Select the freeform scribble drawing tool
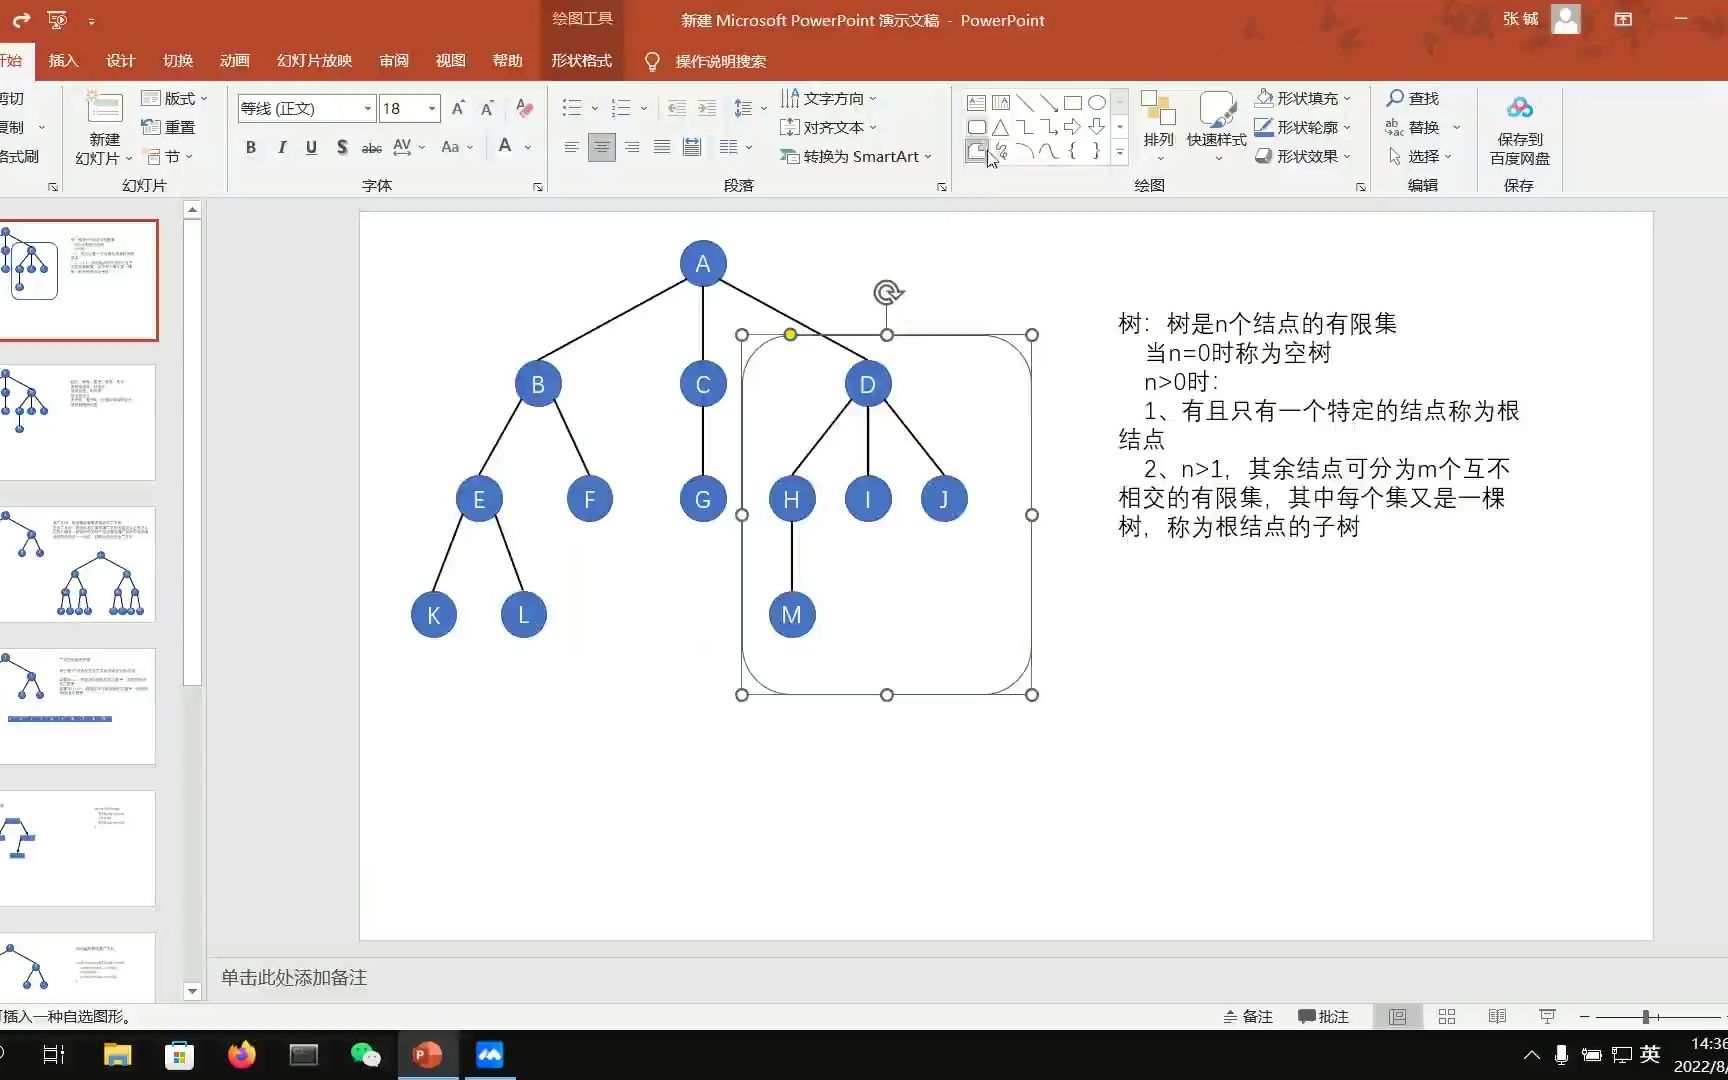1728x1080 pixels. pyautogui.click(x=1001, y=151)
